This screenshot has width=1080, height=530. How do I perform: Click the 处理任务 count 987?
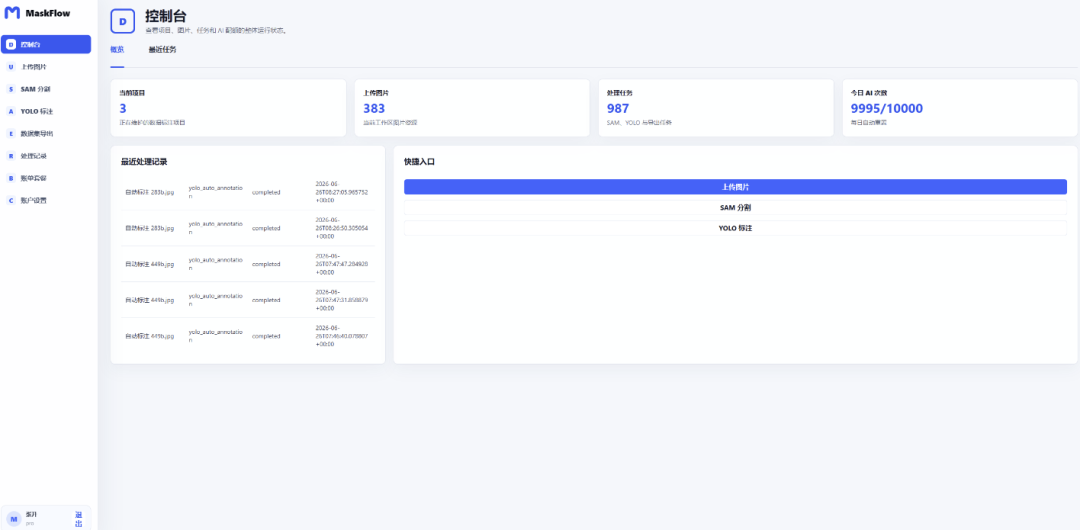pos(618,108)
